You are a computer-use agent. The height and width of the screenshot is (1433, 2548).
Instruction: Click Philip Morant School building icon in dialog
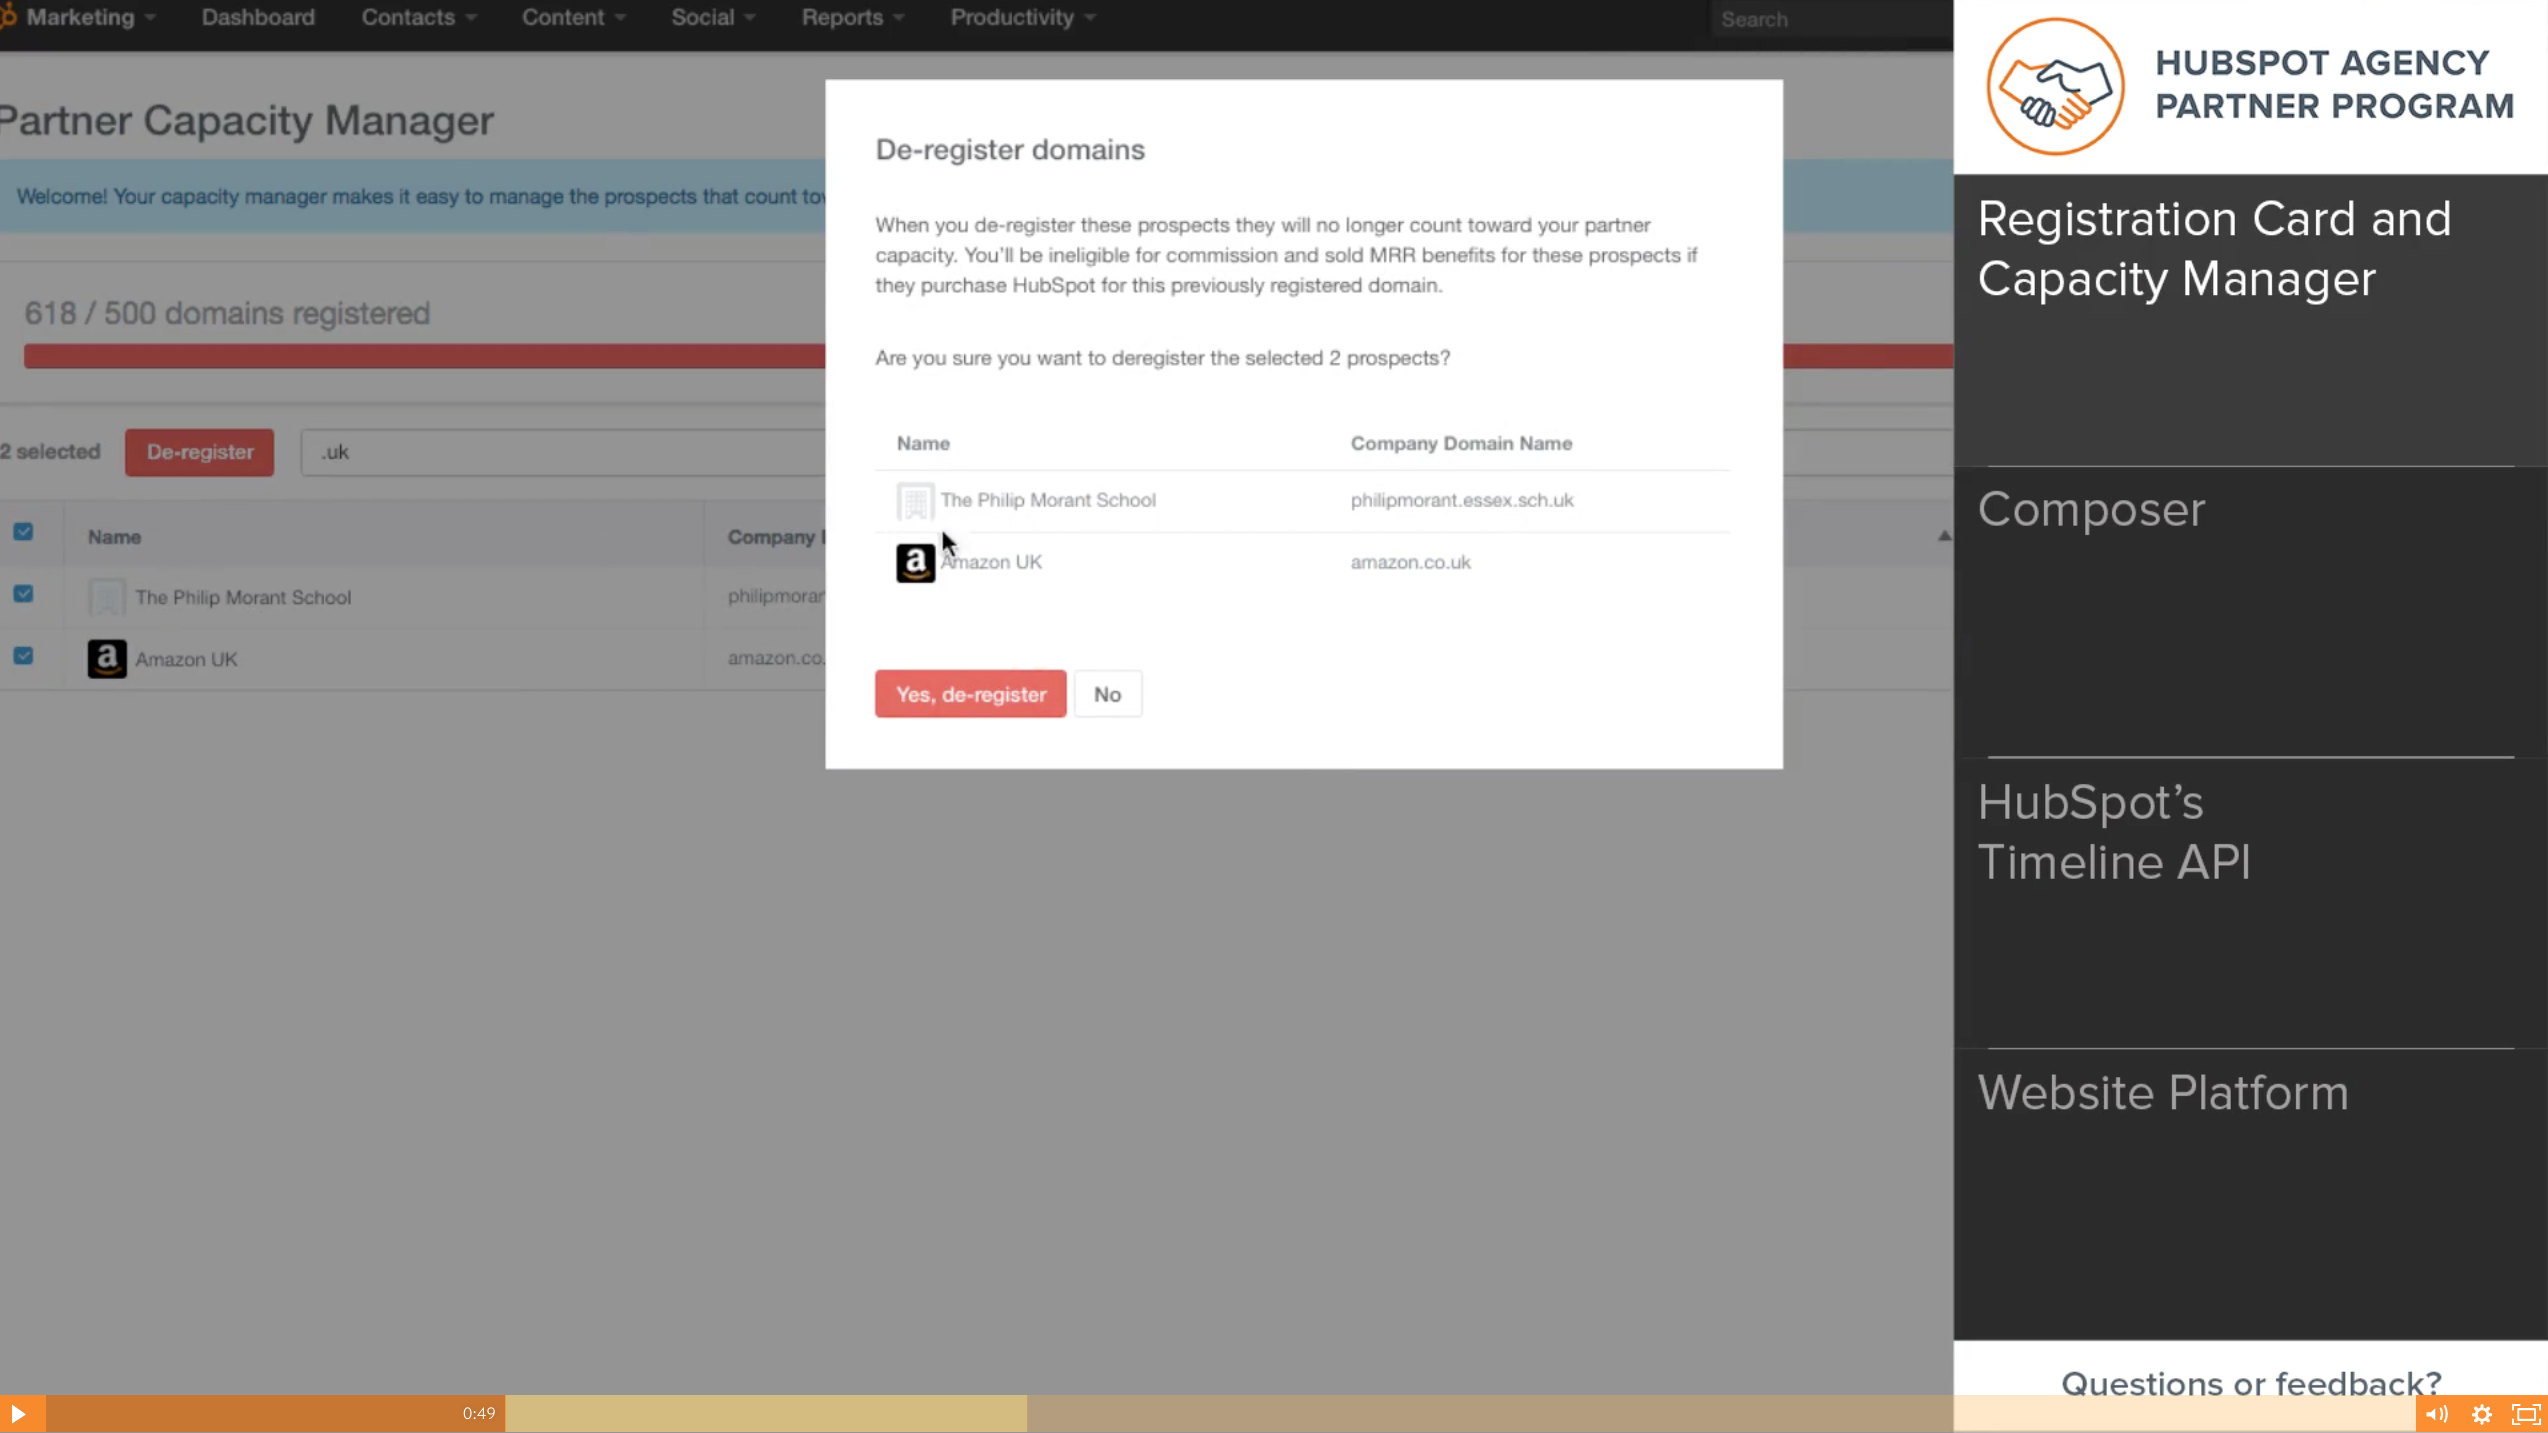click(x=915, y=501)
